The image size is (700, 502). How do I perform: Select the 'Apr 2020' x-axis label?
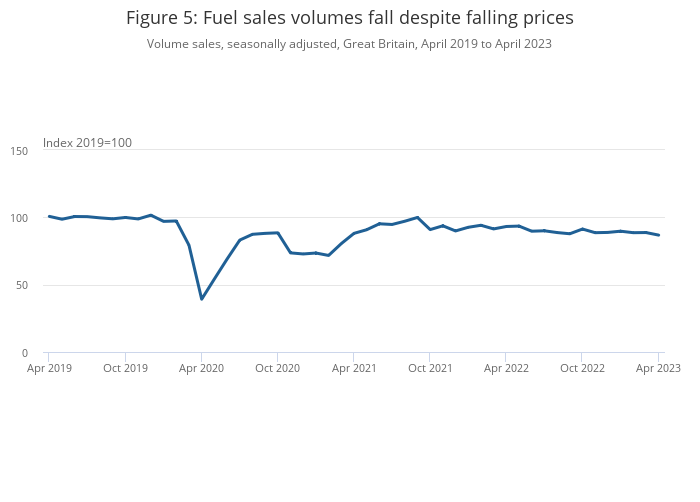[x=202, y=368]
